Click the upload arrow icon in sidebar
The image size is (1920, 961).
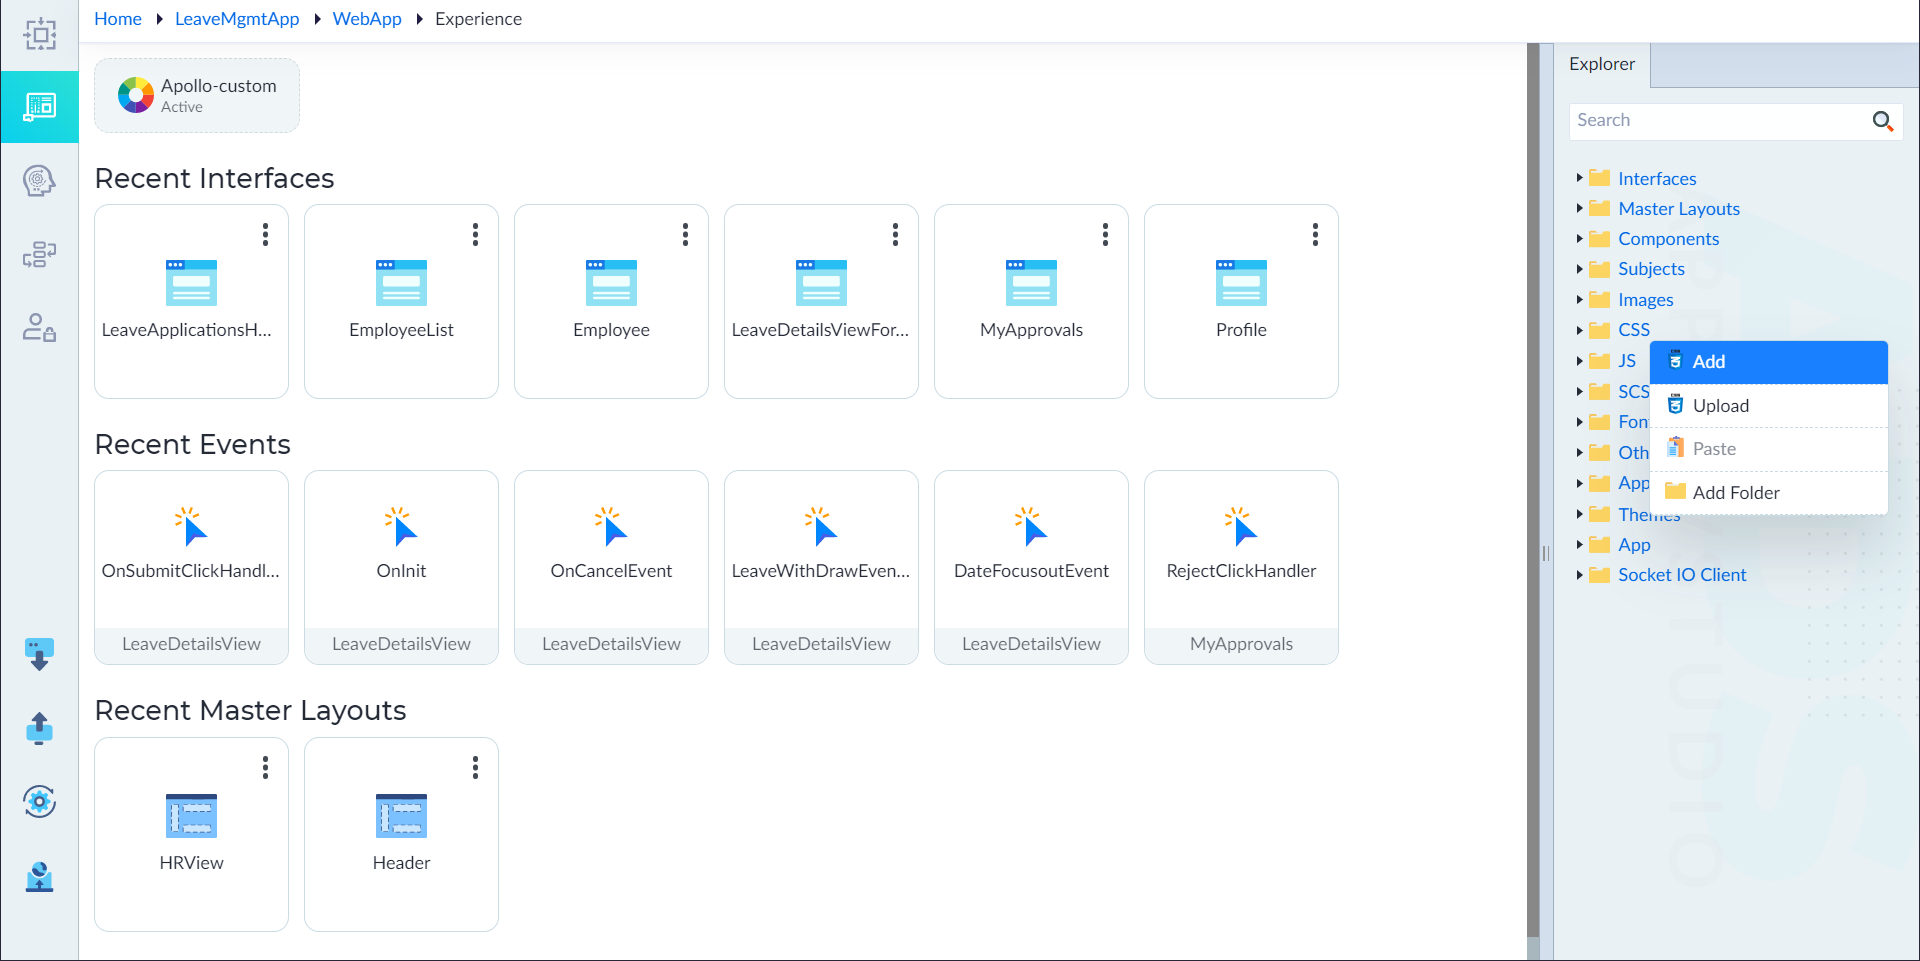[39, 728]
